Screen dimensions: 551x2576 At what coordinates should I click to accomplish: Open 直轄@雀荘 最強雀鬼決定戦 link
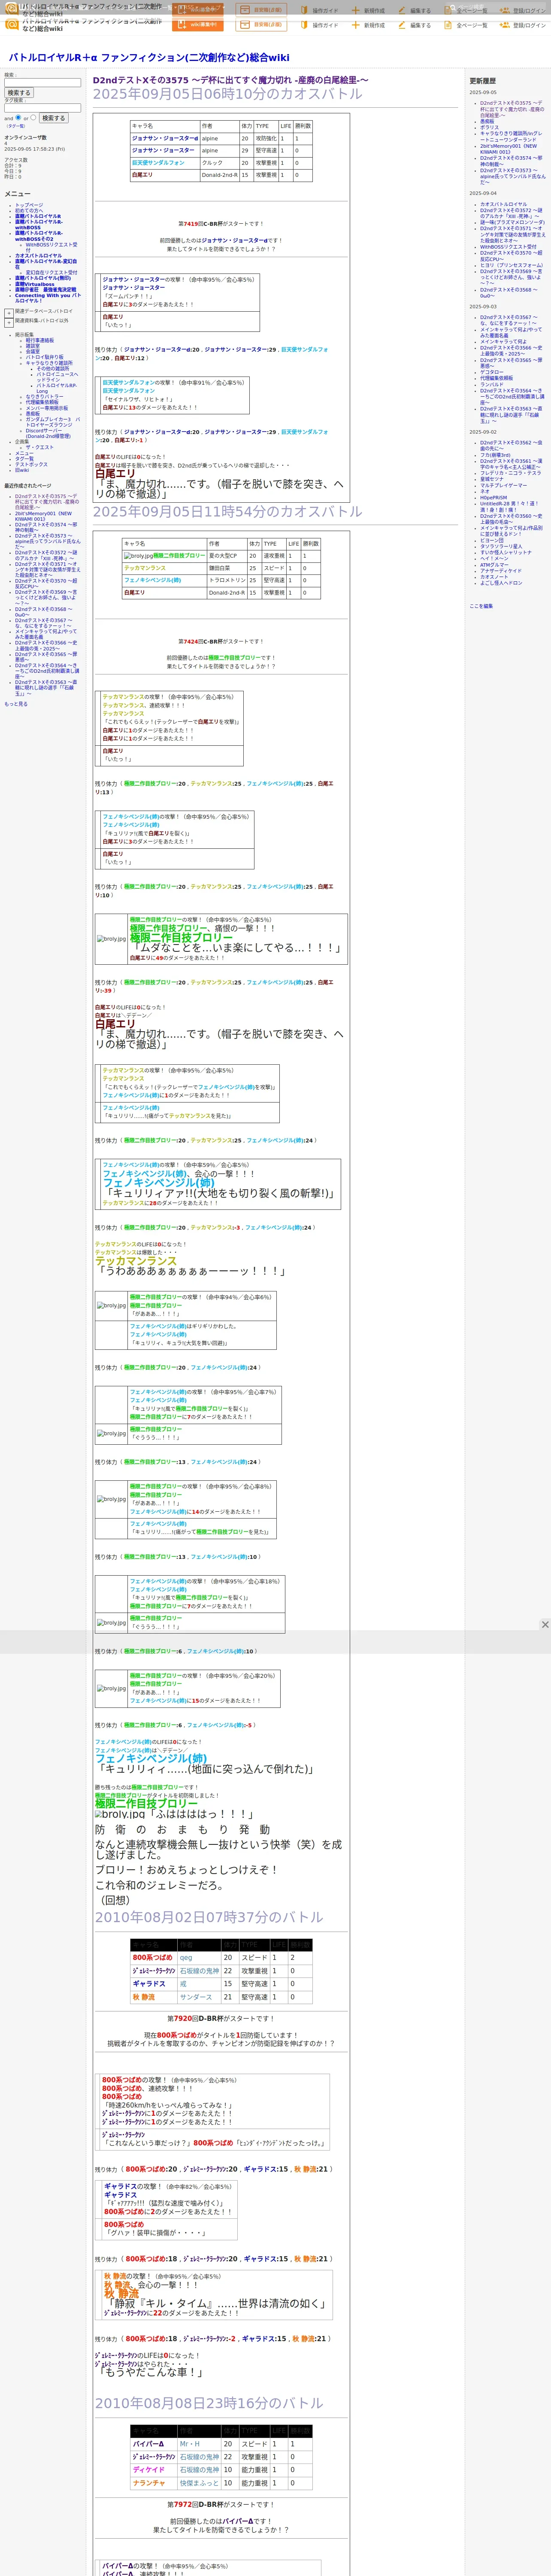[45, 290]
